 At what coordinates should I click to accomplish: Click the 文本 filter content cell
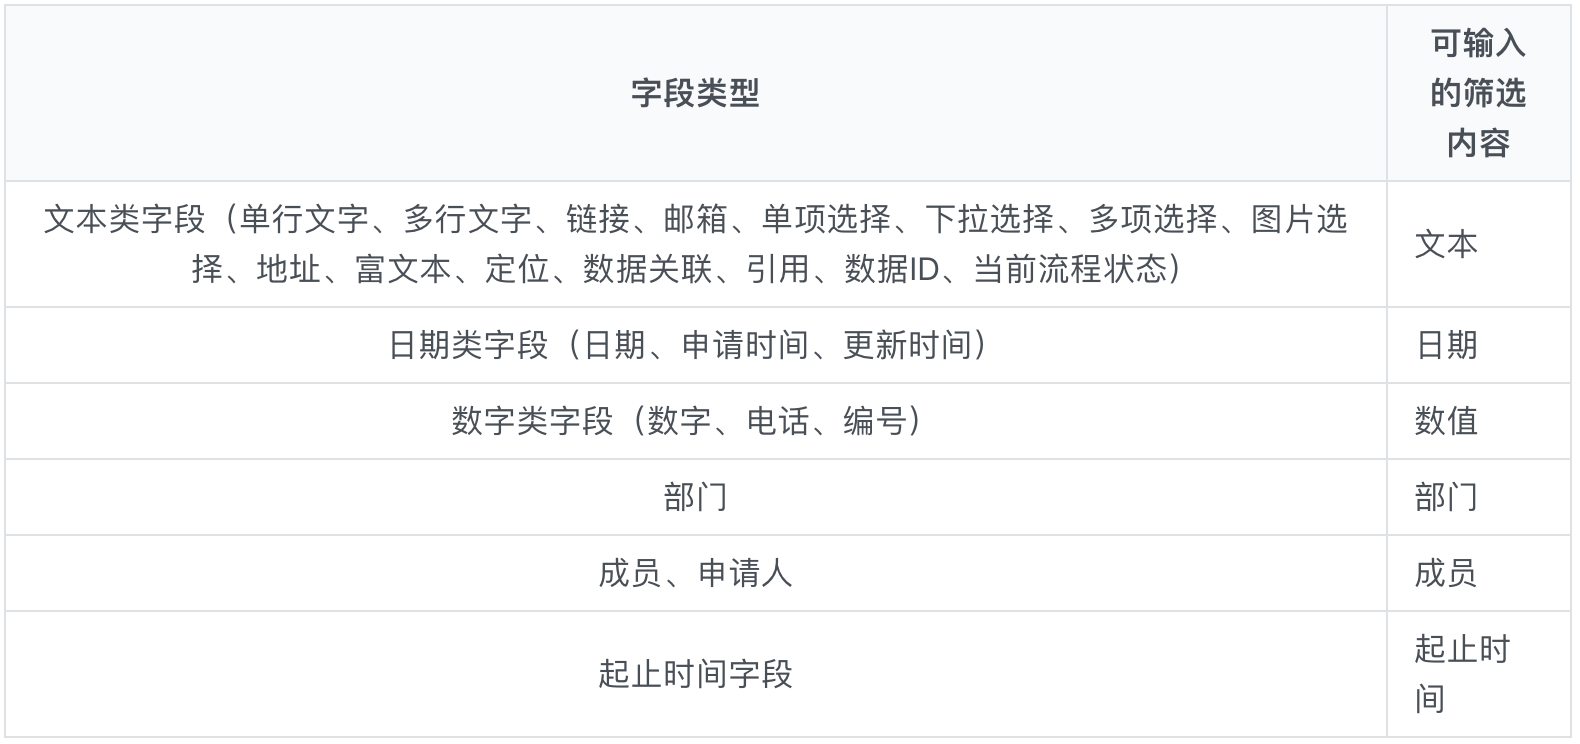point(1478,244)
